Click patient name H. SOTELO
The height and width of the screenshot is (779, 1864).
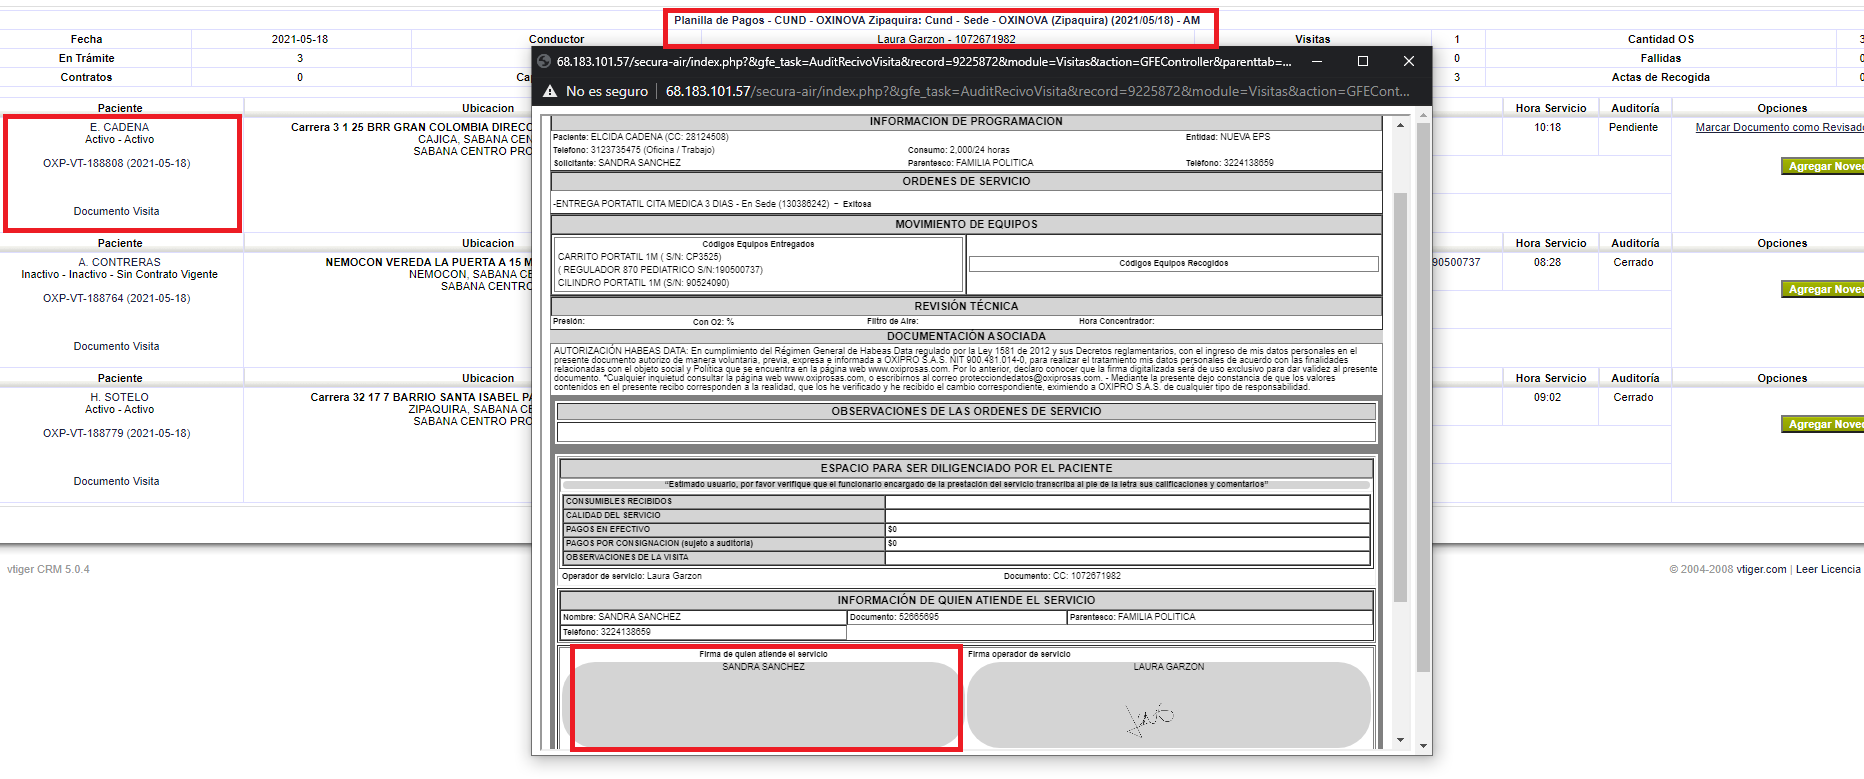point(119,397)
